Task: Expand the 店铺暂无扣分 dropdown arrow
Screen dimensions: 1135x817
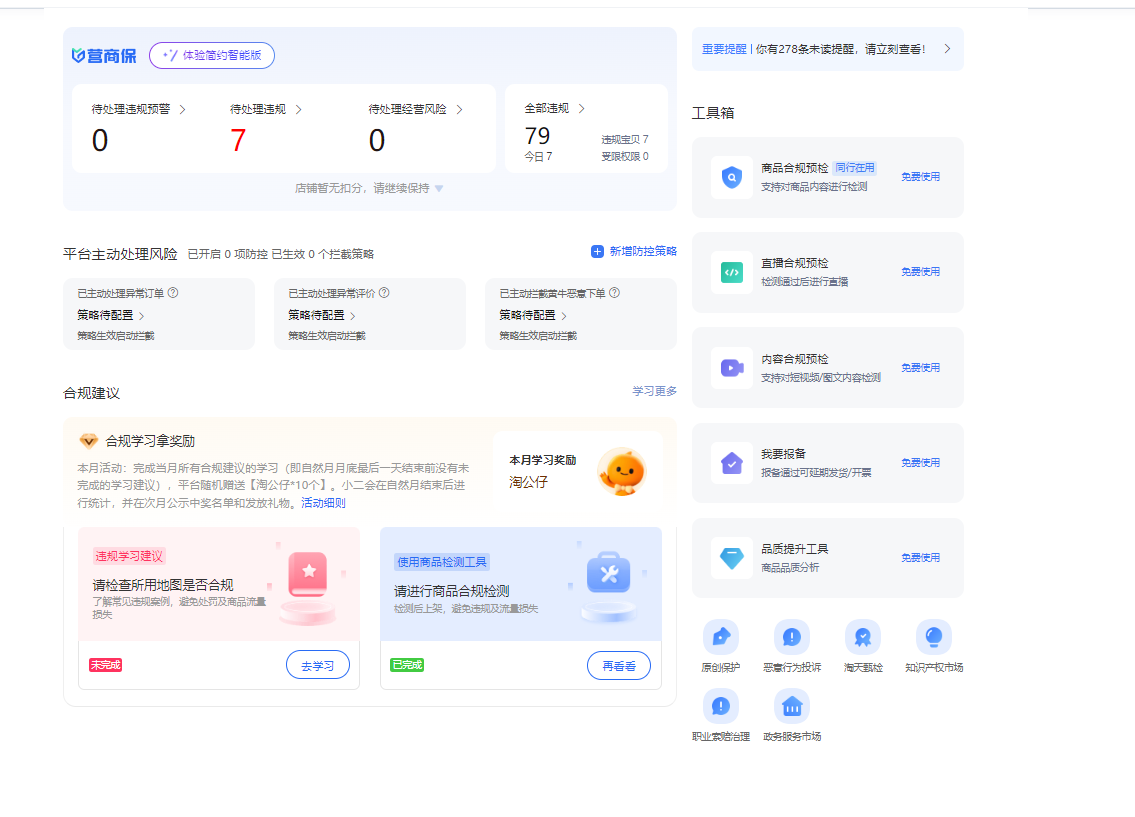Action: click(439, 188)
